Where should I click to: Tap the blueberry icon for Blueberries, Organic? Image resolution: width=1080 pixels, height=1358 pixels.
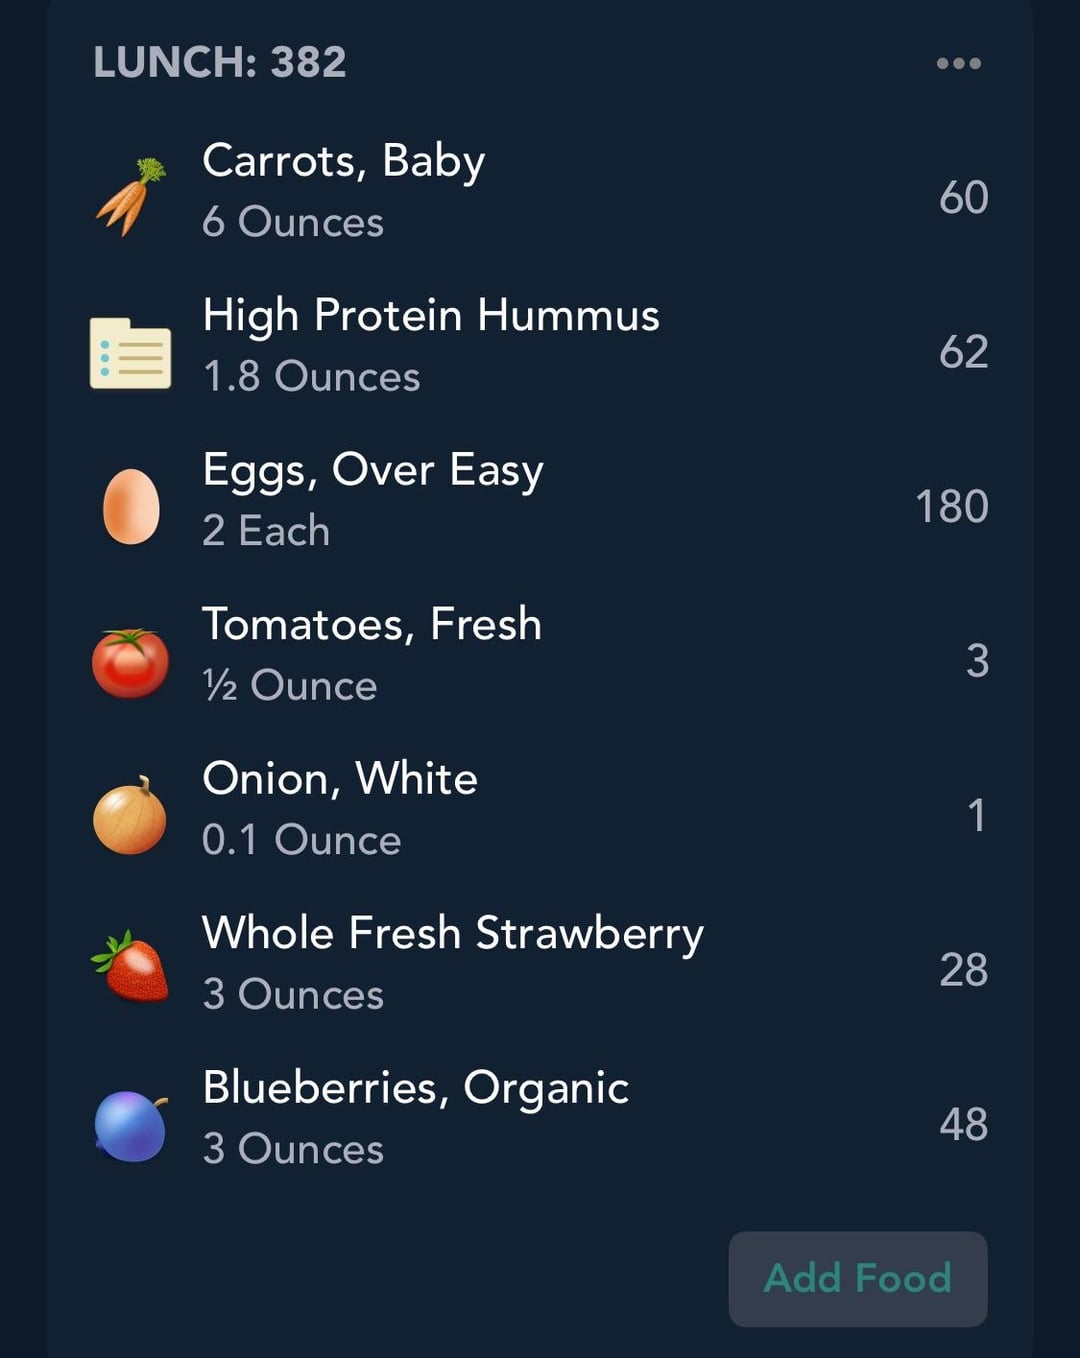click(131, 1125)
